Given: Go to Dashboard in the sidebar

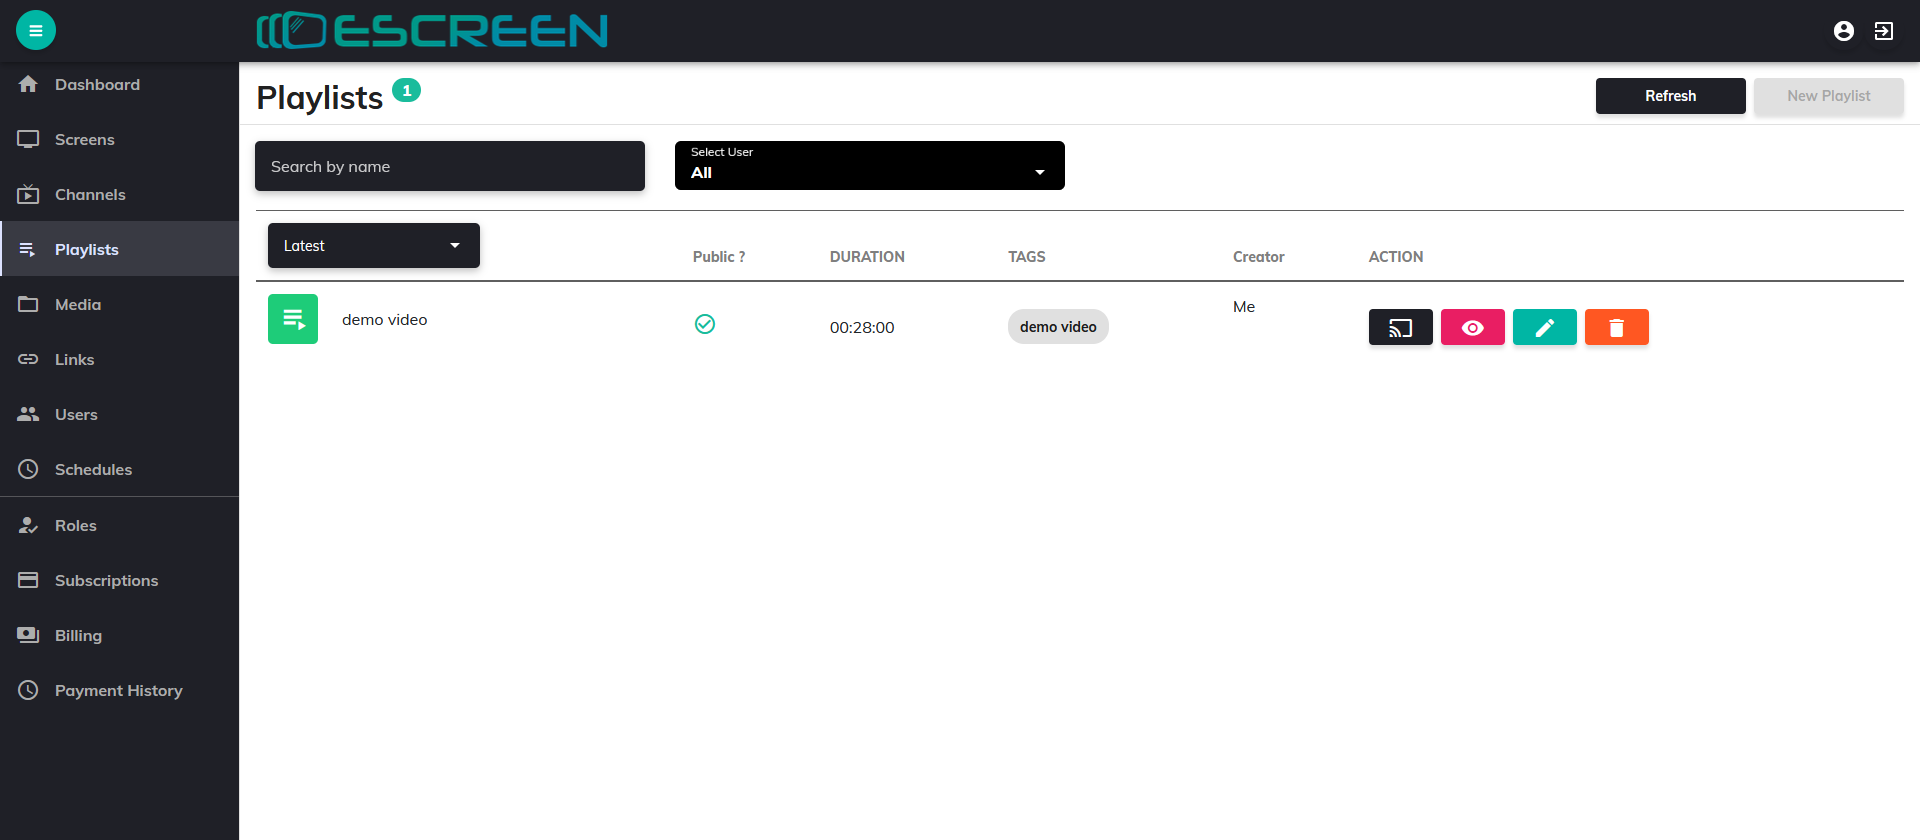Looking at the screenshot, I should click(97, 85).
